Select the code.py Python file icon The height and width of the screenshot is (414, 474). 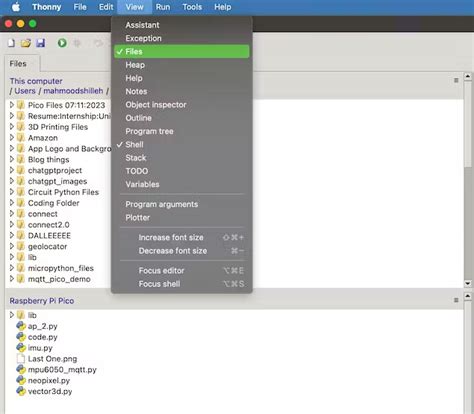pos(21,337)
